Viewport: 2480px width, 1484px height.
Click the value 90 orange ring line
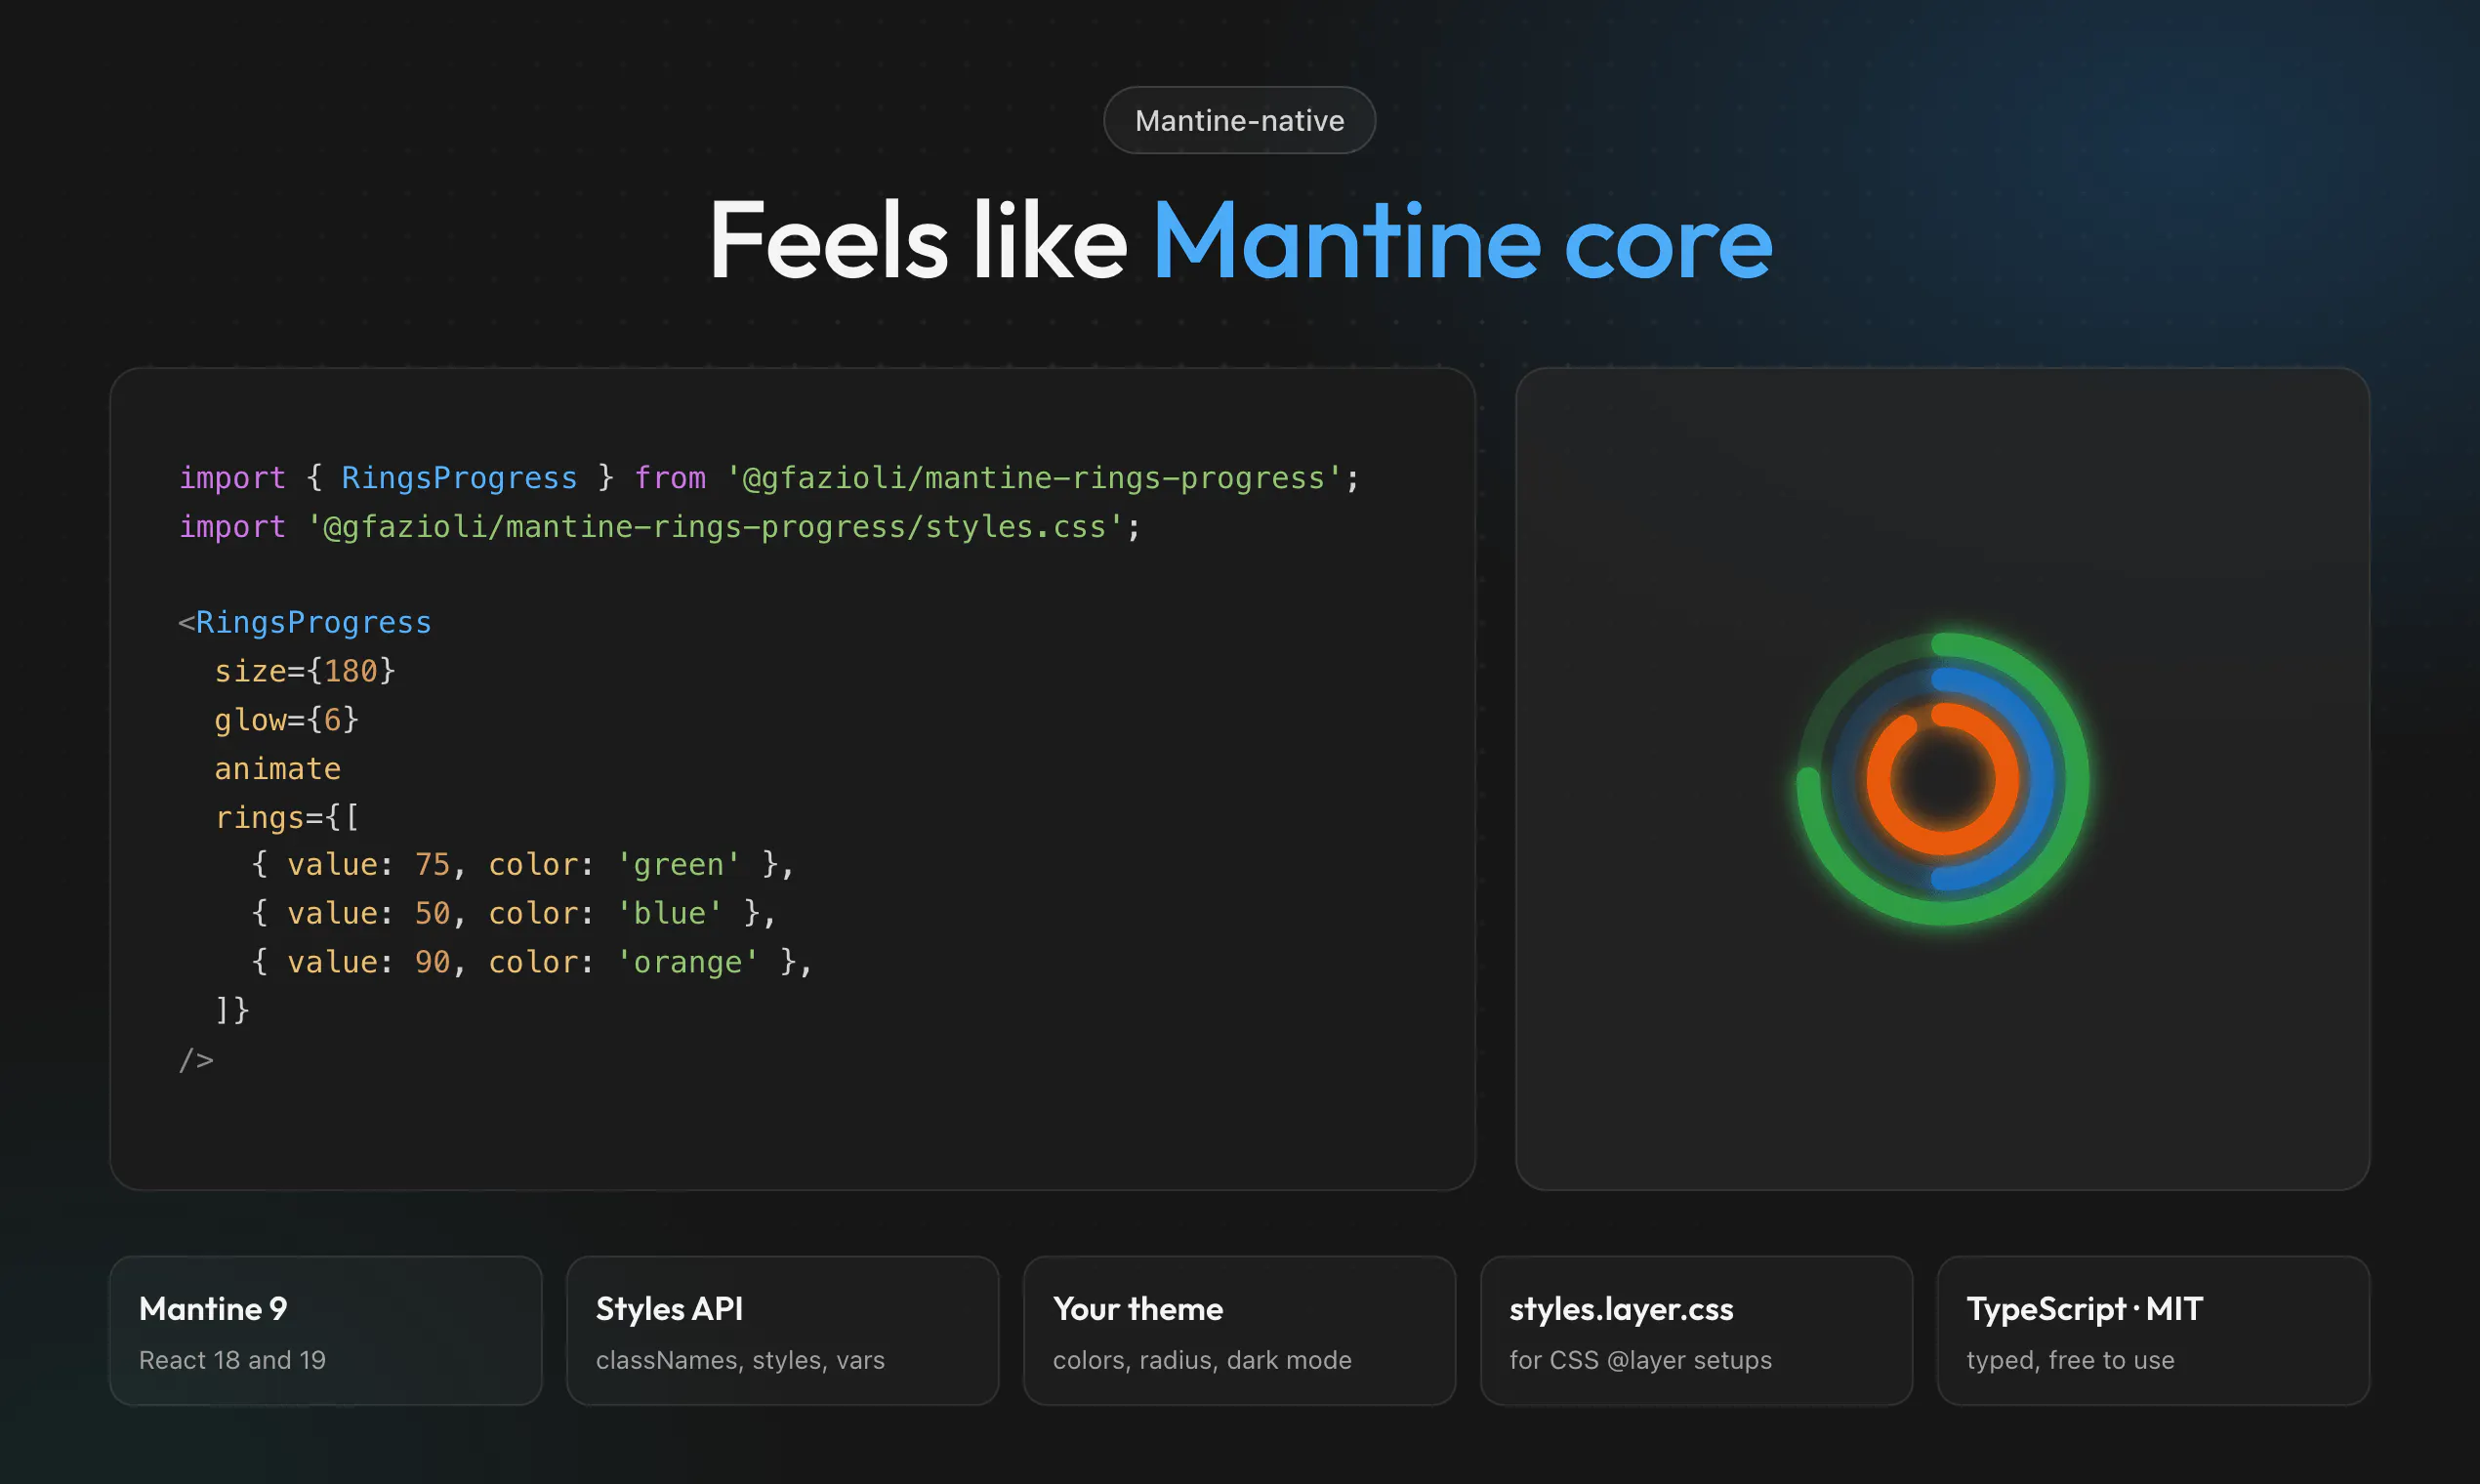532,963
